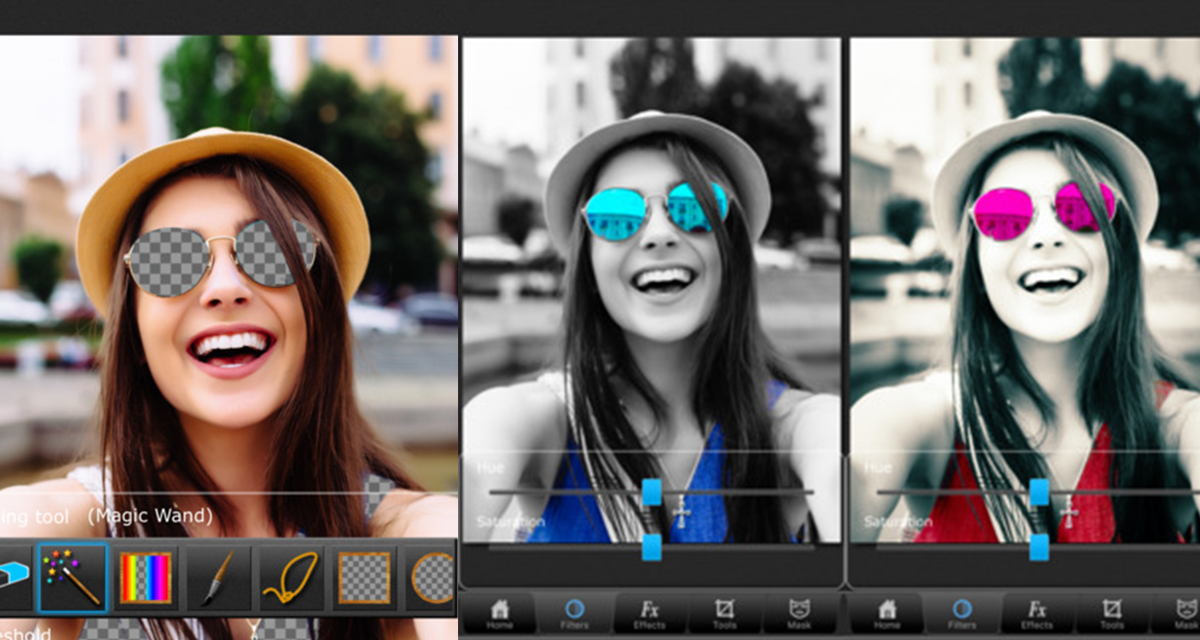
Task: Click Saturation slider handle in blue-sunglasses panel
Action: coord(652,547)
